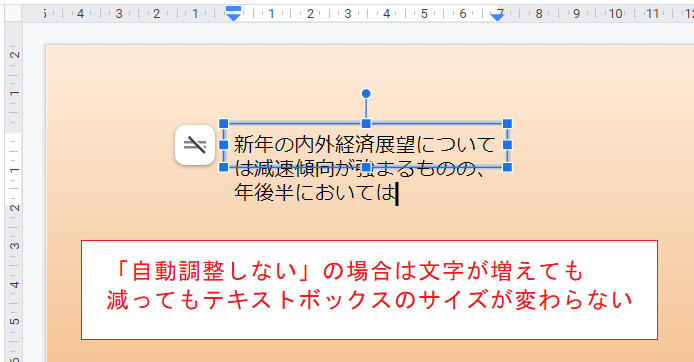Select the bottom-left resize handle of text box
The height and width of the screenshot is (362, 694).
coord(224,167)
